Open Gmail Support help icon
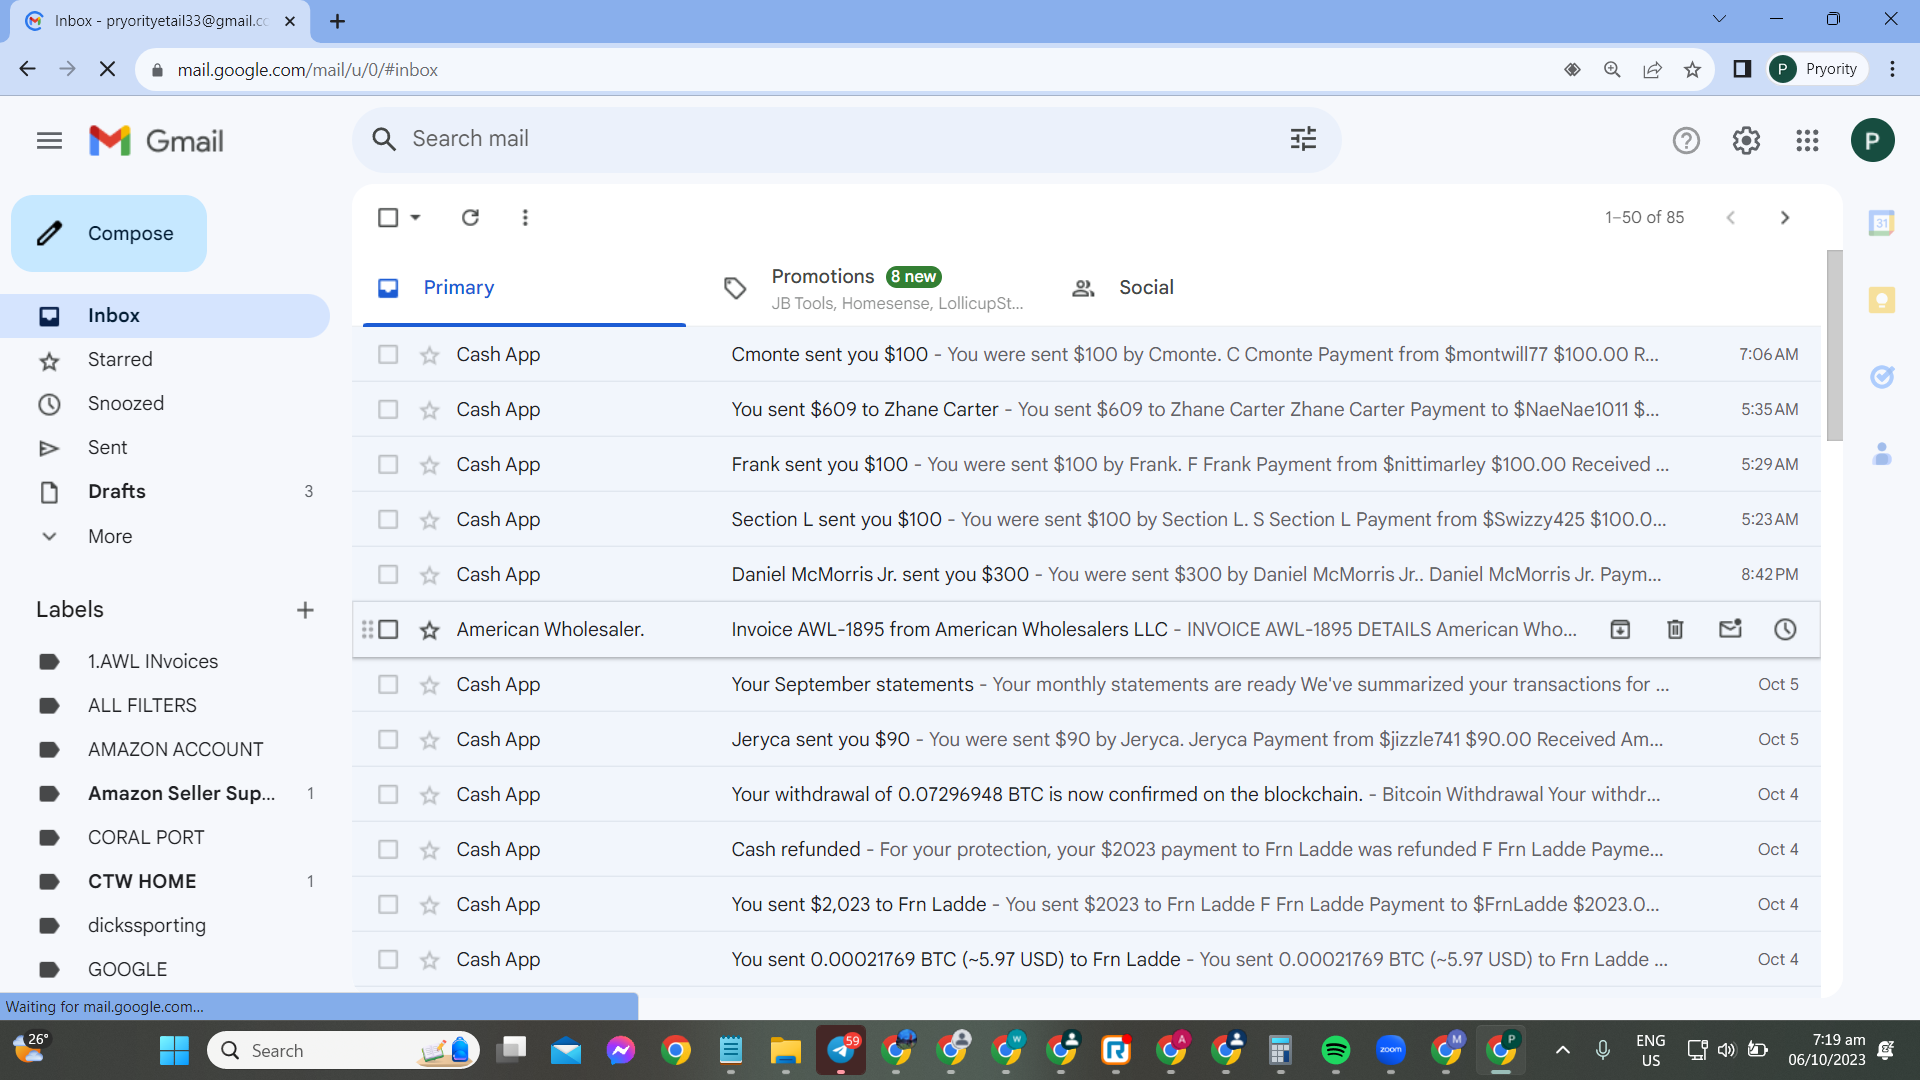 click(1686, 141)
